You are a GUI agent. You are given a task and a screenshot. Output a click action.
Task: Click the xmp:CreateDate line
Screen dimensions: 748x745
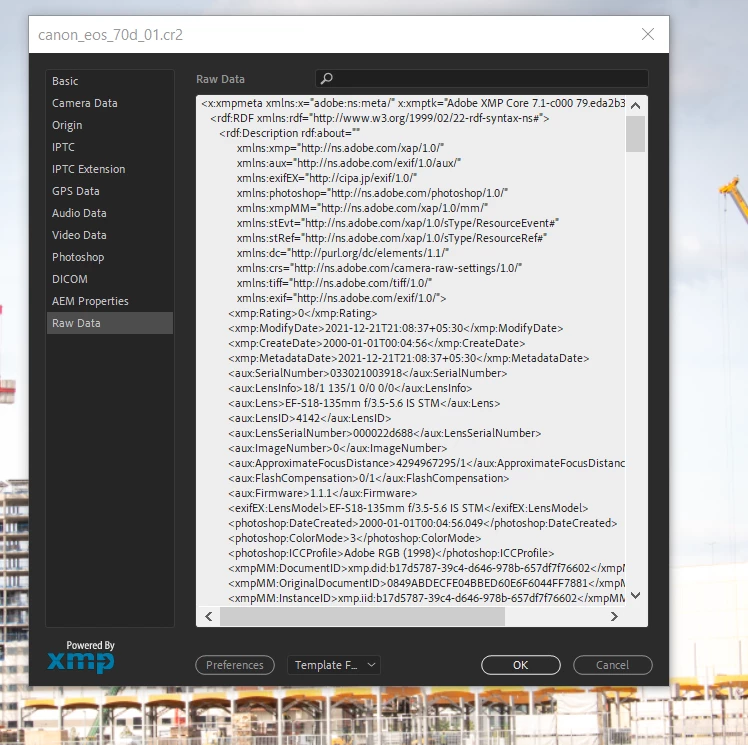[x=377, y=343]
